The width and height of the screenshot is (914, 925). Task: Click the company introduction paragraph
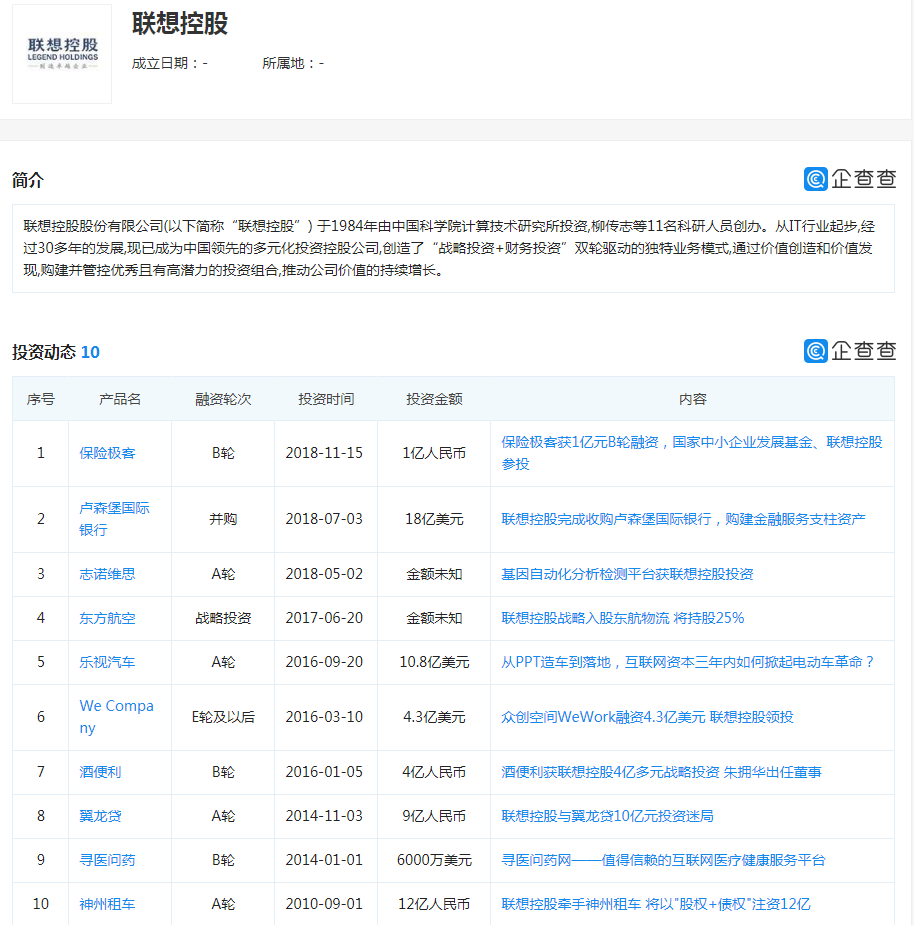(453, 248)
